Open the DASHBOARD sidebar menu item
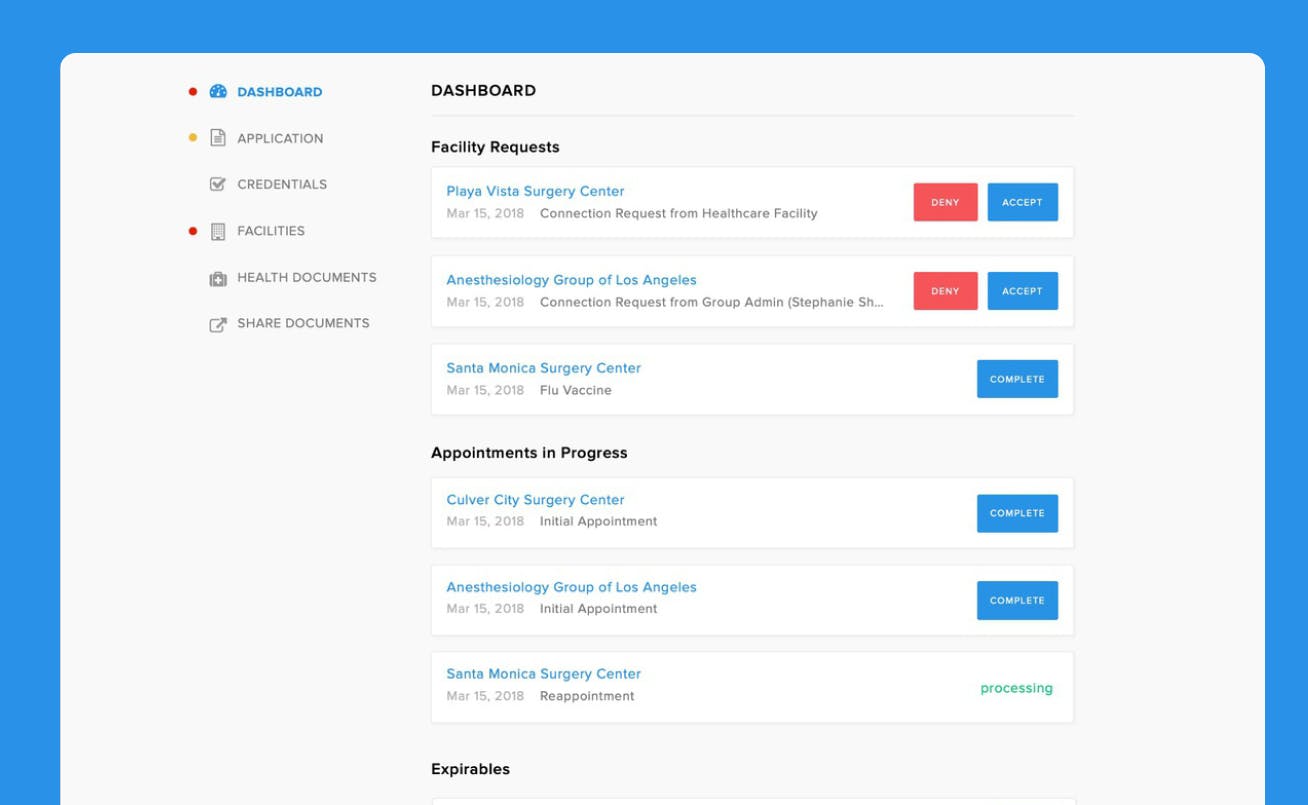 point(279,92)
